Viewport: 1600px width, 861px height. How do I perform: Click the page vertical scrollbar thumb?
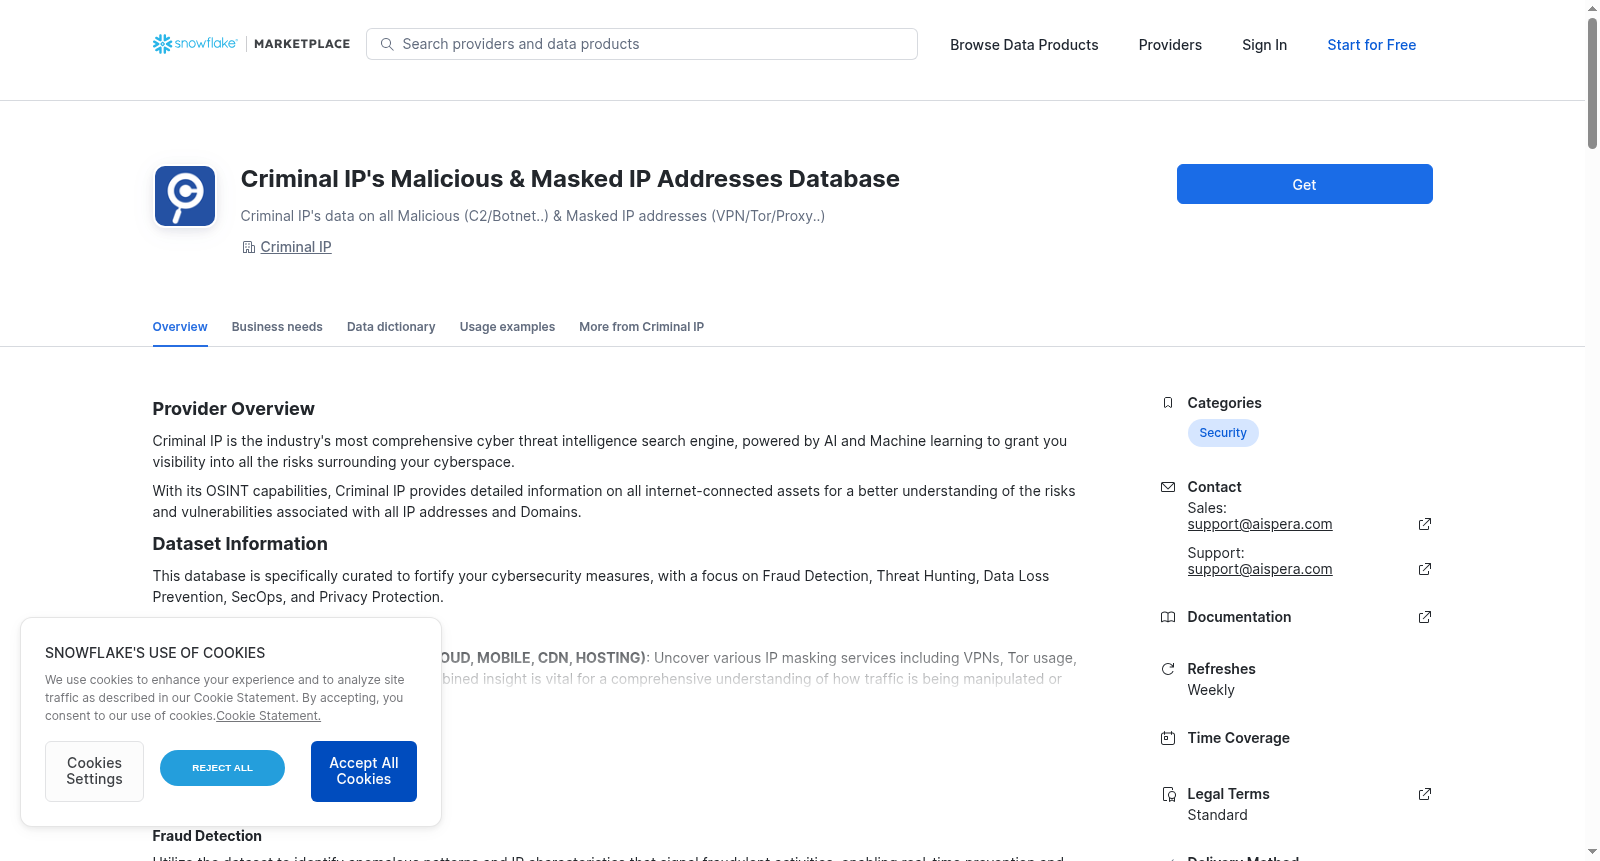(1592, 83)
